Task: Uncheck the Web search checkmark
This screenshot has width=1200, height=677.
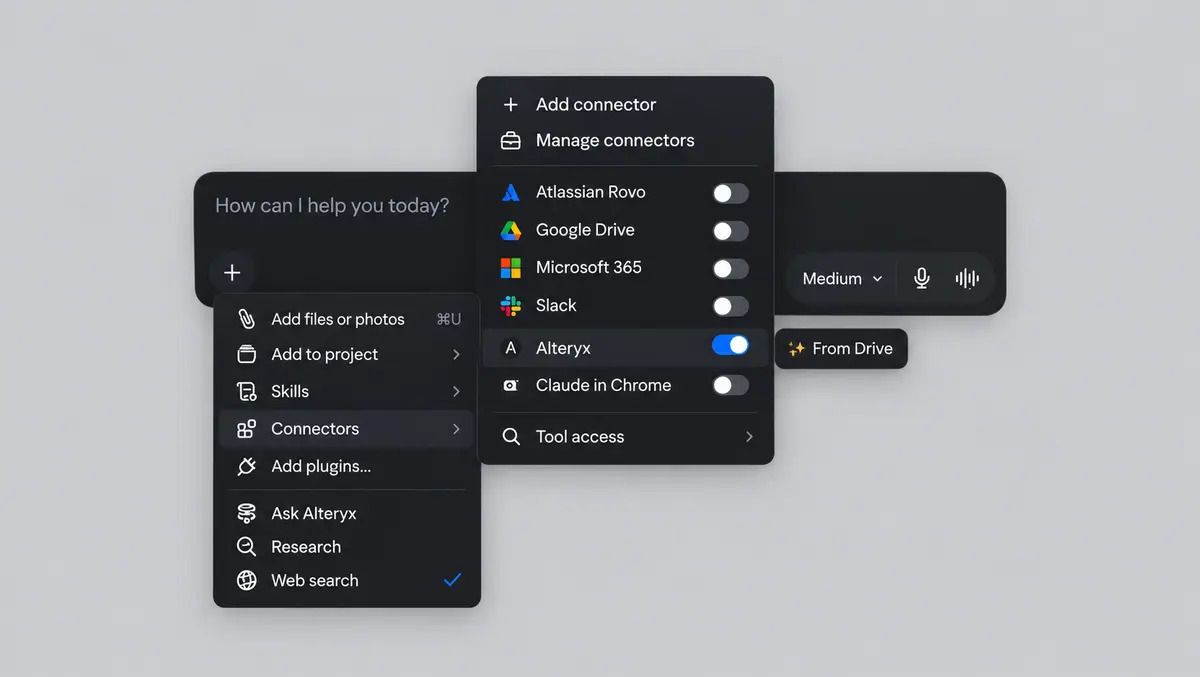Action: [452, 580]
